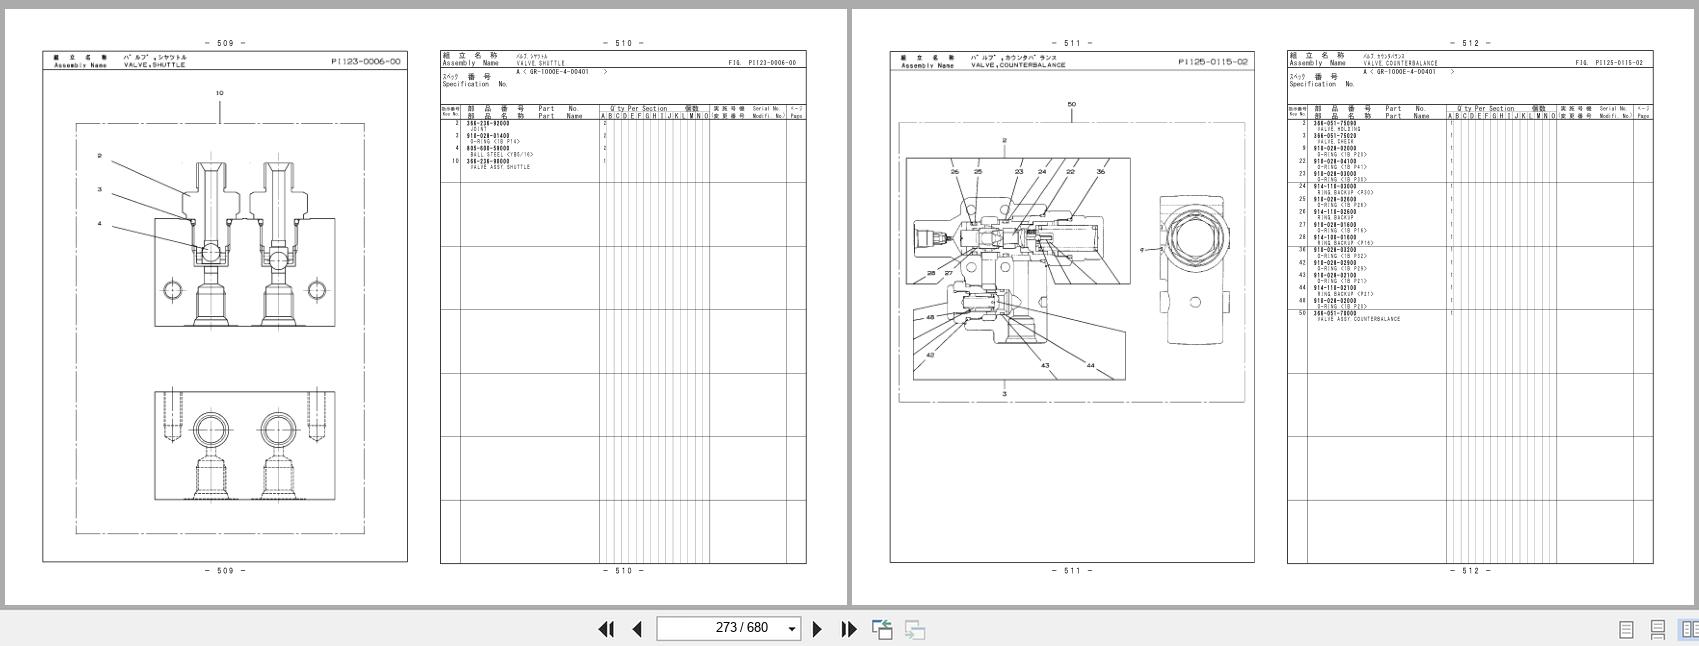
Task: Click figure number PI123-0006-00 on page 509
Action: (x=366, y=62)
